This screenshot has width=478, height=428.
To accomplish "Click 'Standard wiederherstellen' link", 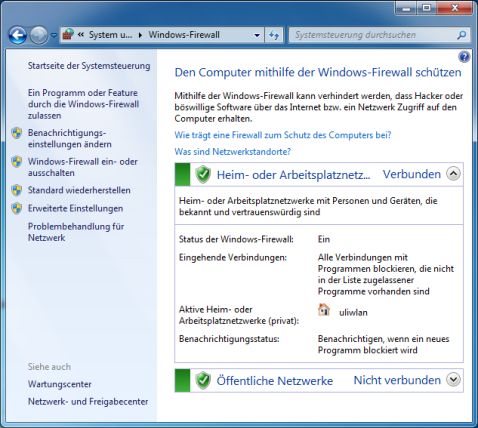I will pos(79,190).
